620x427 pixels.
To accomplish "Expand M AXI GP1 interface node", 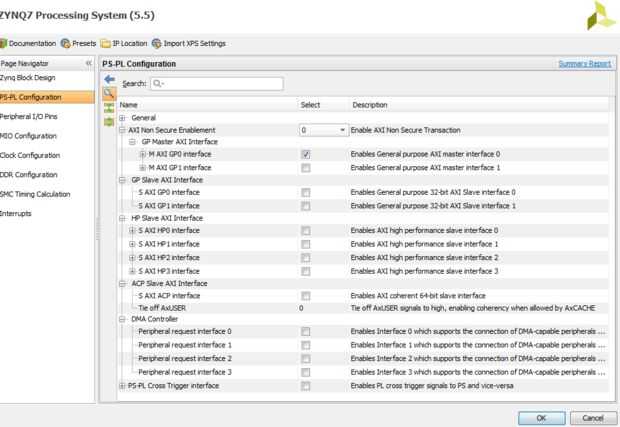I will (143, 168).
